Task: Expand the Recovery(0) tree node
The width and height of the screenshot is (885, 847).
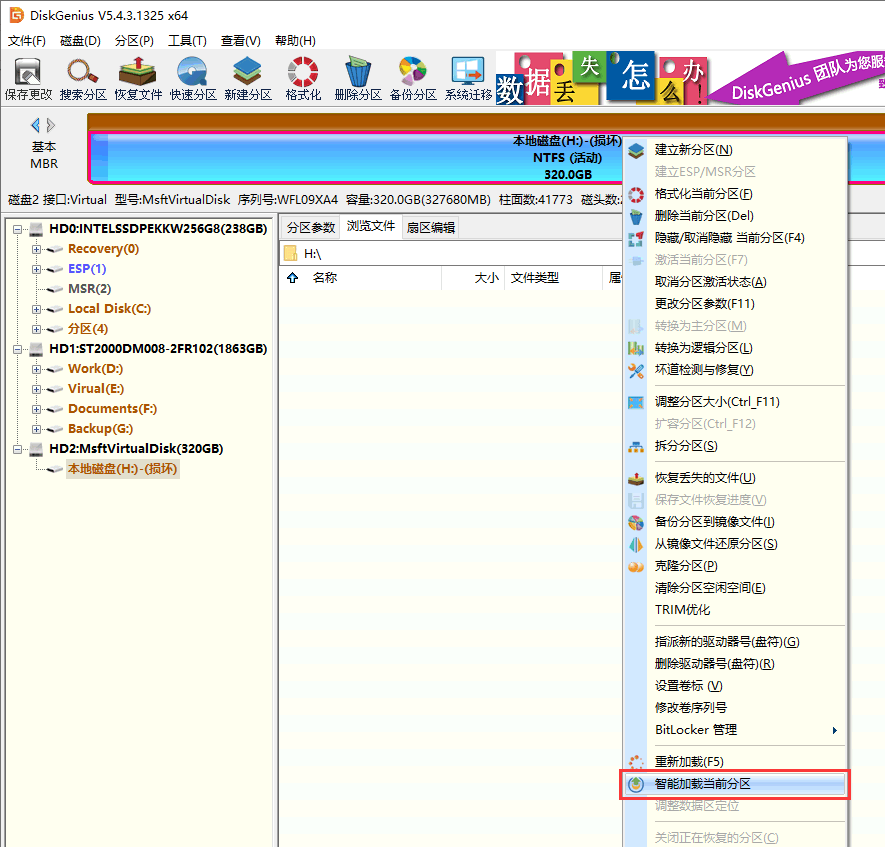Action: (37, 249)
